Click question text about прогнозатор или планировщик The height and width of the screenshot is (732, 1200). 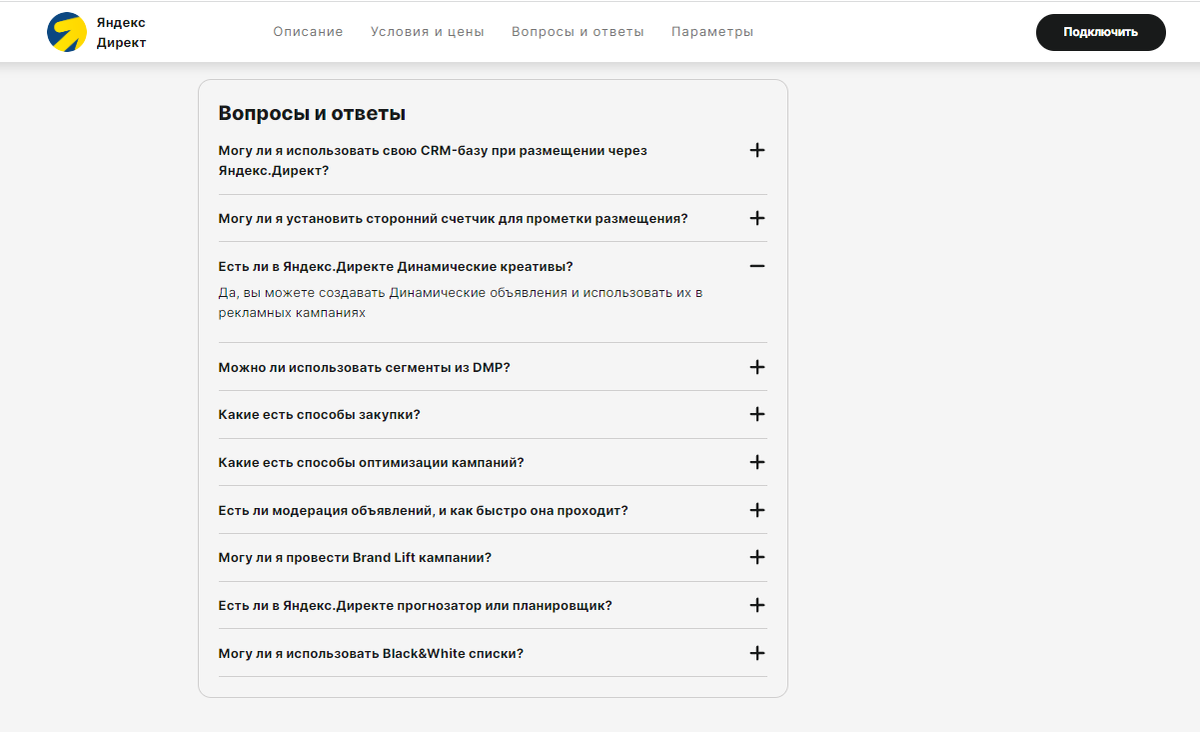coord(415,605)
